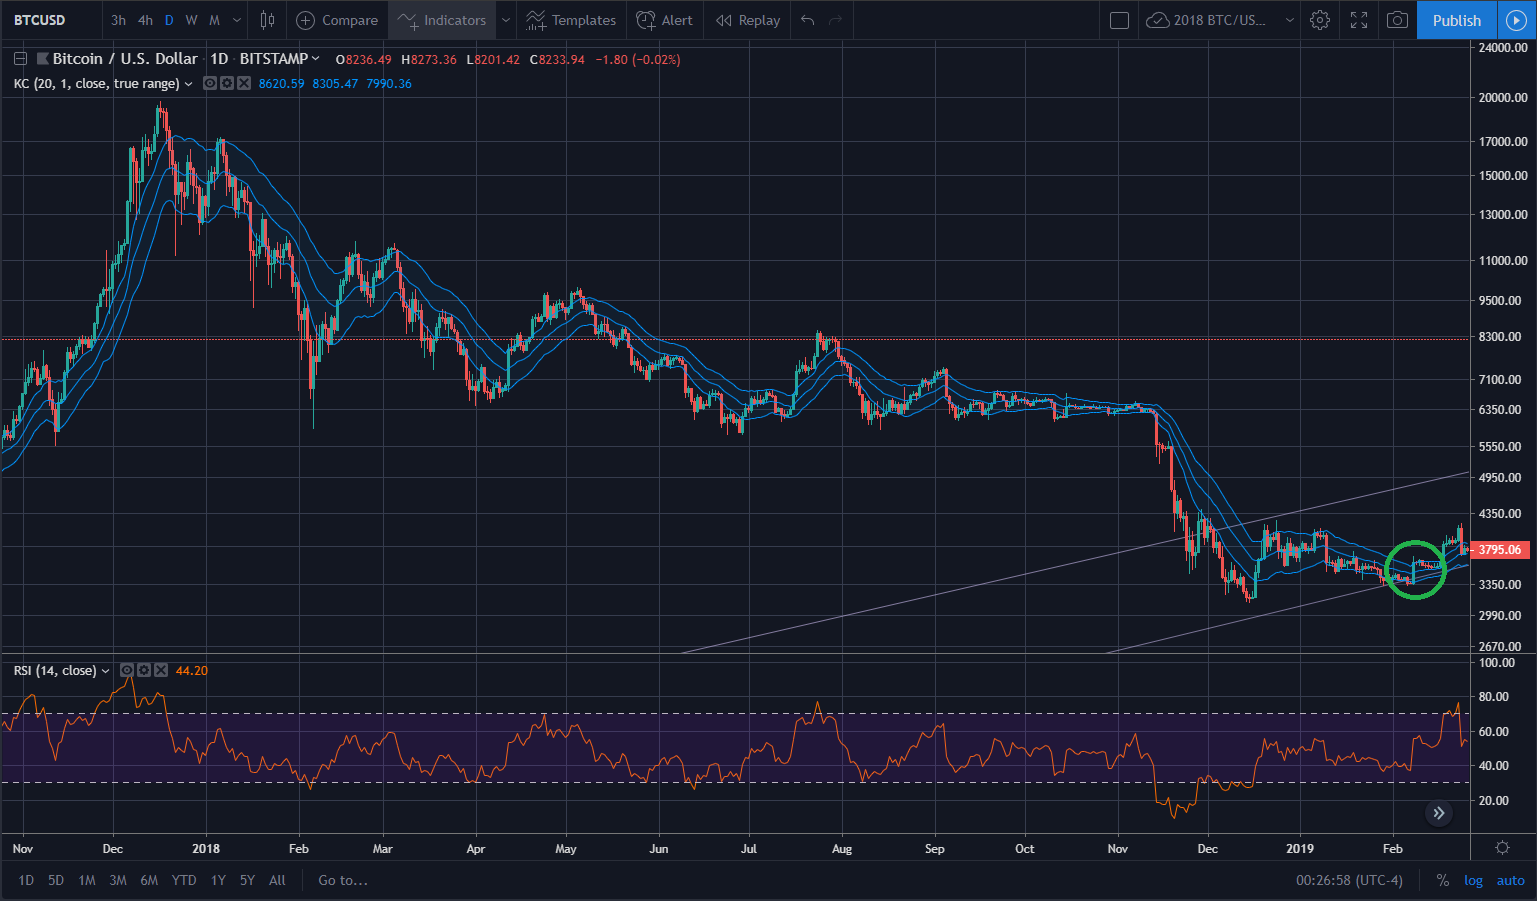The height and width of the screenshot is (901, 1537).
Task: Enter fullscreen chart mode
Action: coord(1359,20)
